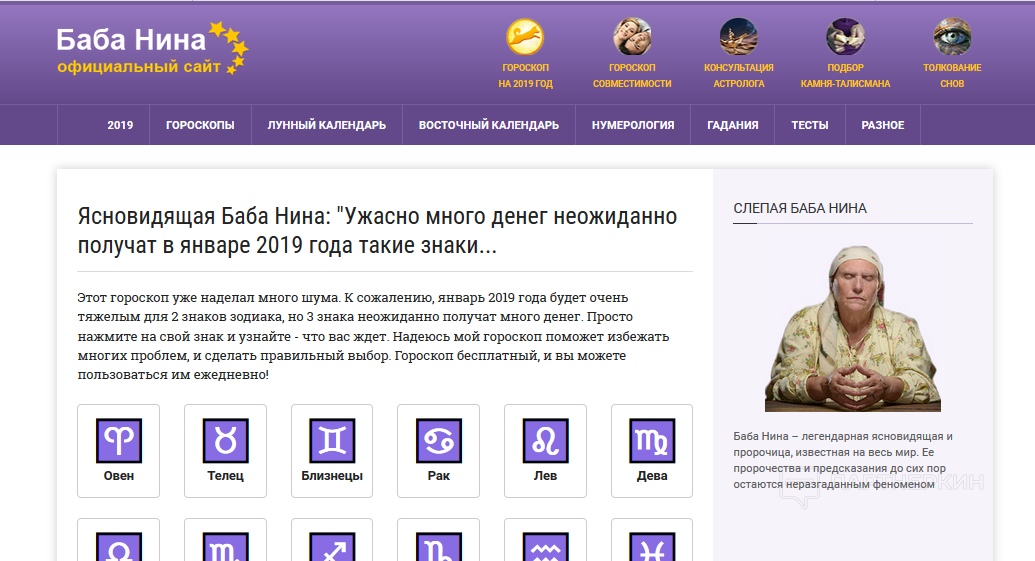Screen dimensions: 1035x561
Task: Click the Лев label text
Action: point(545,476)
